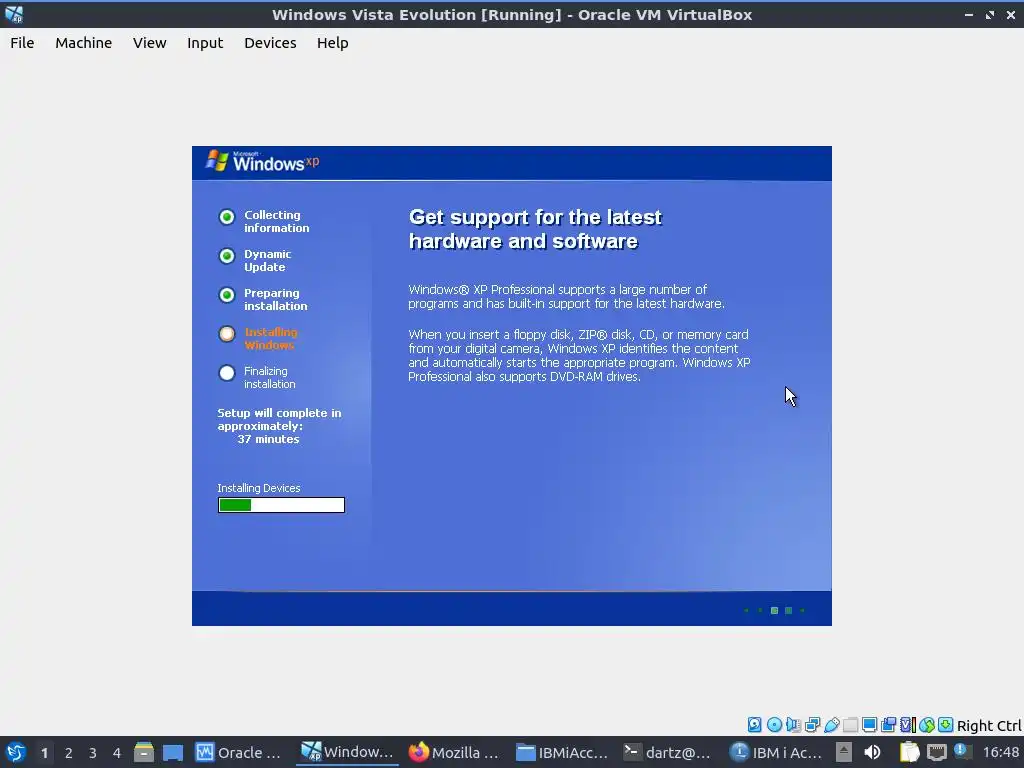Click the VirtualBox XP icon in title bar
This screenshot has height=768, width=1024.
click(x=14, y=14)
